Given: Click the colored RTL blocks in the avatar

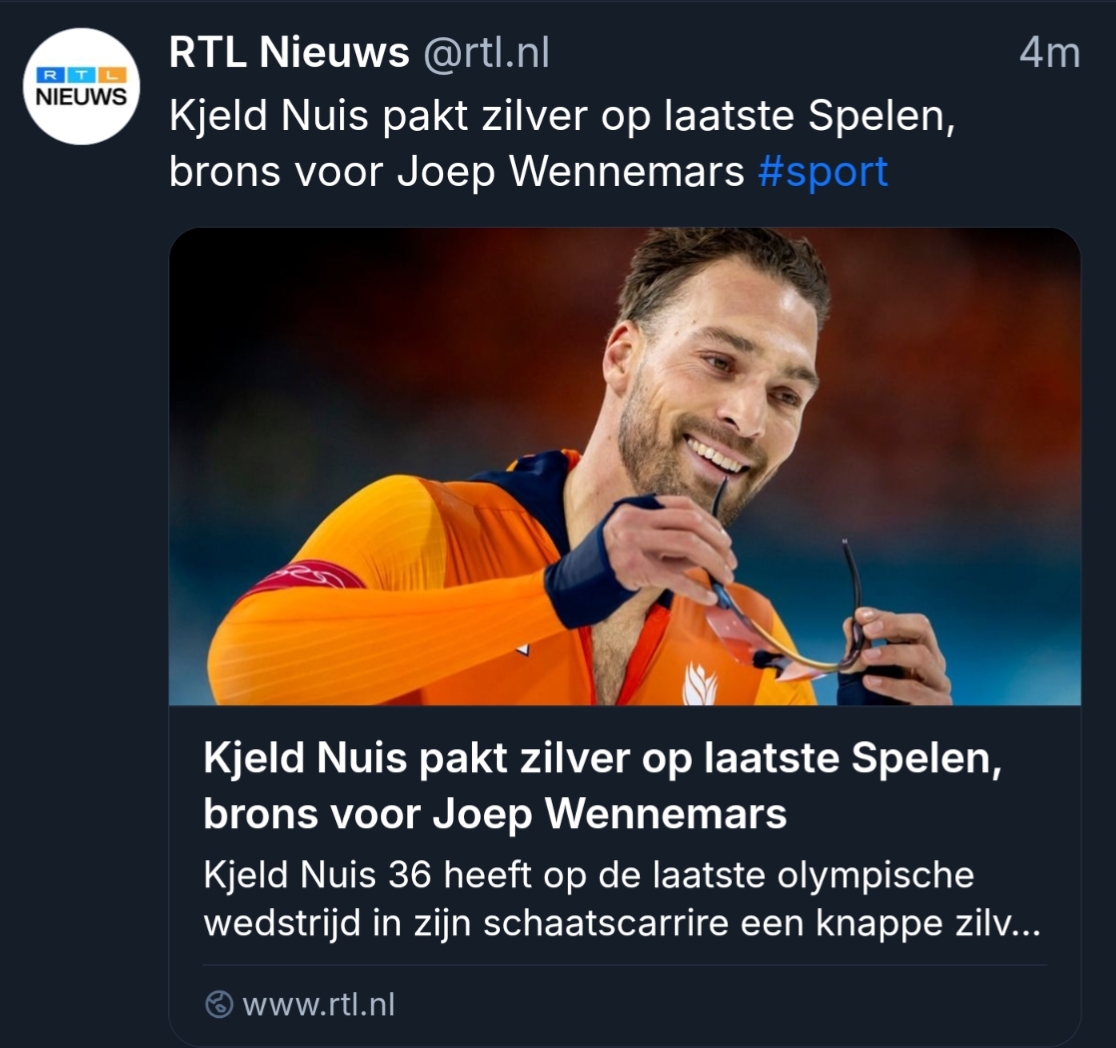Looking at the screenshot, I should click(82, 75).
